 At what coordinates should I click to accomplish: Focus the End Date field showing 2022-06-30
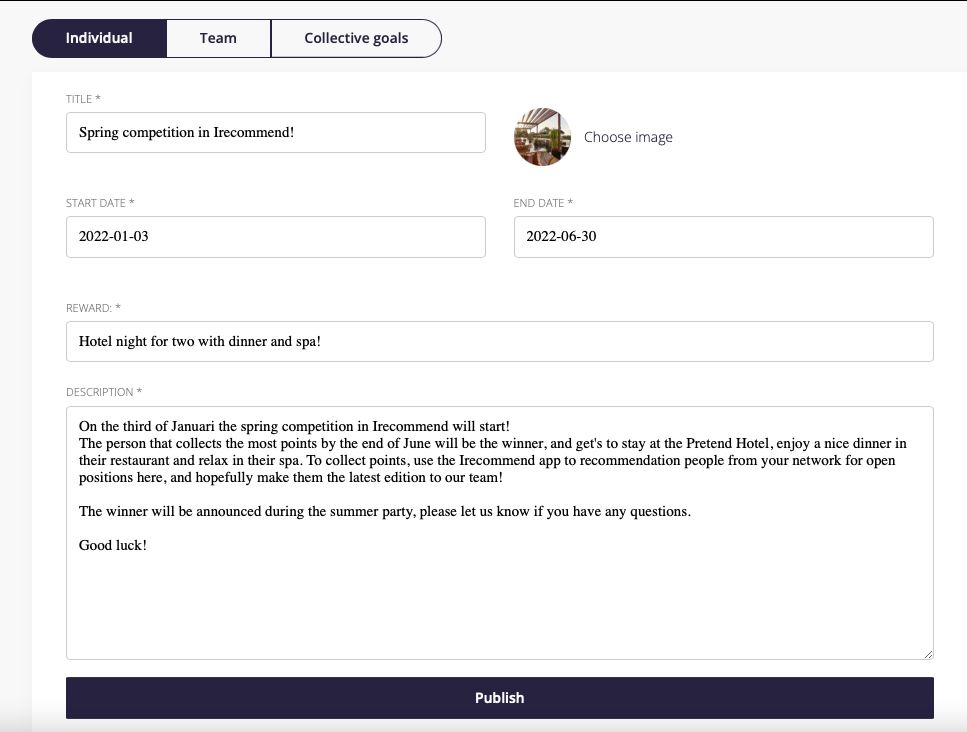click(723, 237)
